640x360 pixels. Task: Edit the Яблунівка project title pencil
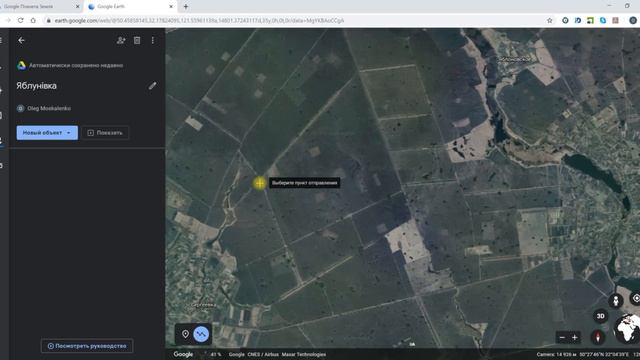152,86
